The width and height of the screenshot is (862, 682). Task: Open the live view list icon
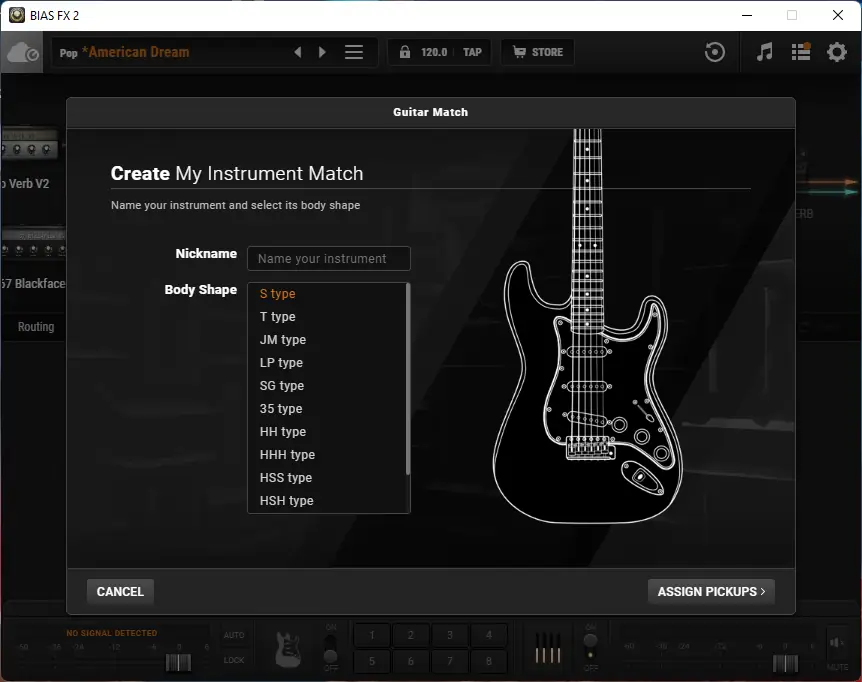coord(801,52)
